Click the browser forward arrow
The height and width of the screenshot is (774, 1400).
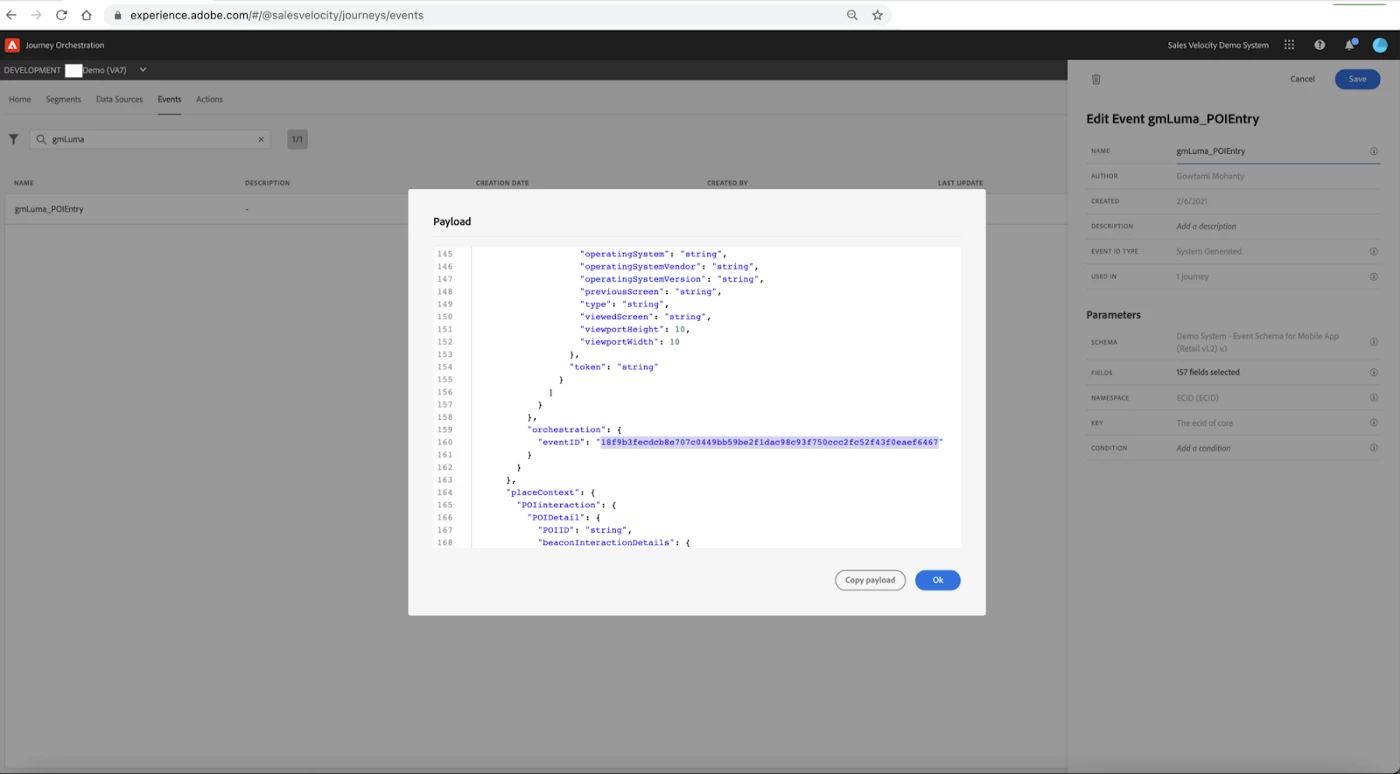(x=37, y=15)
